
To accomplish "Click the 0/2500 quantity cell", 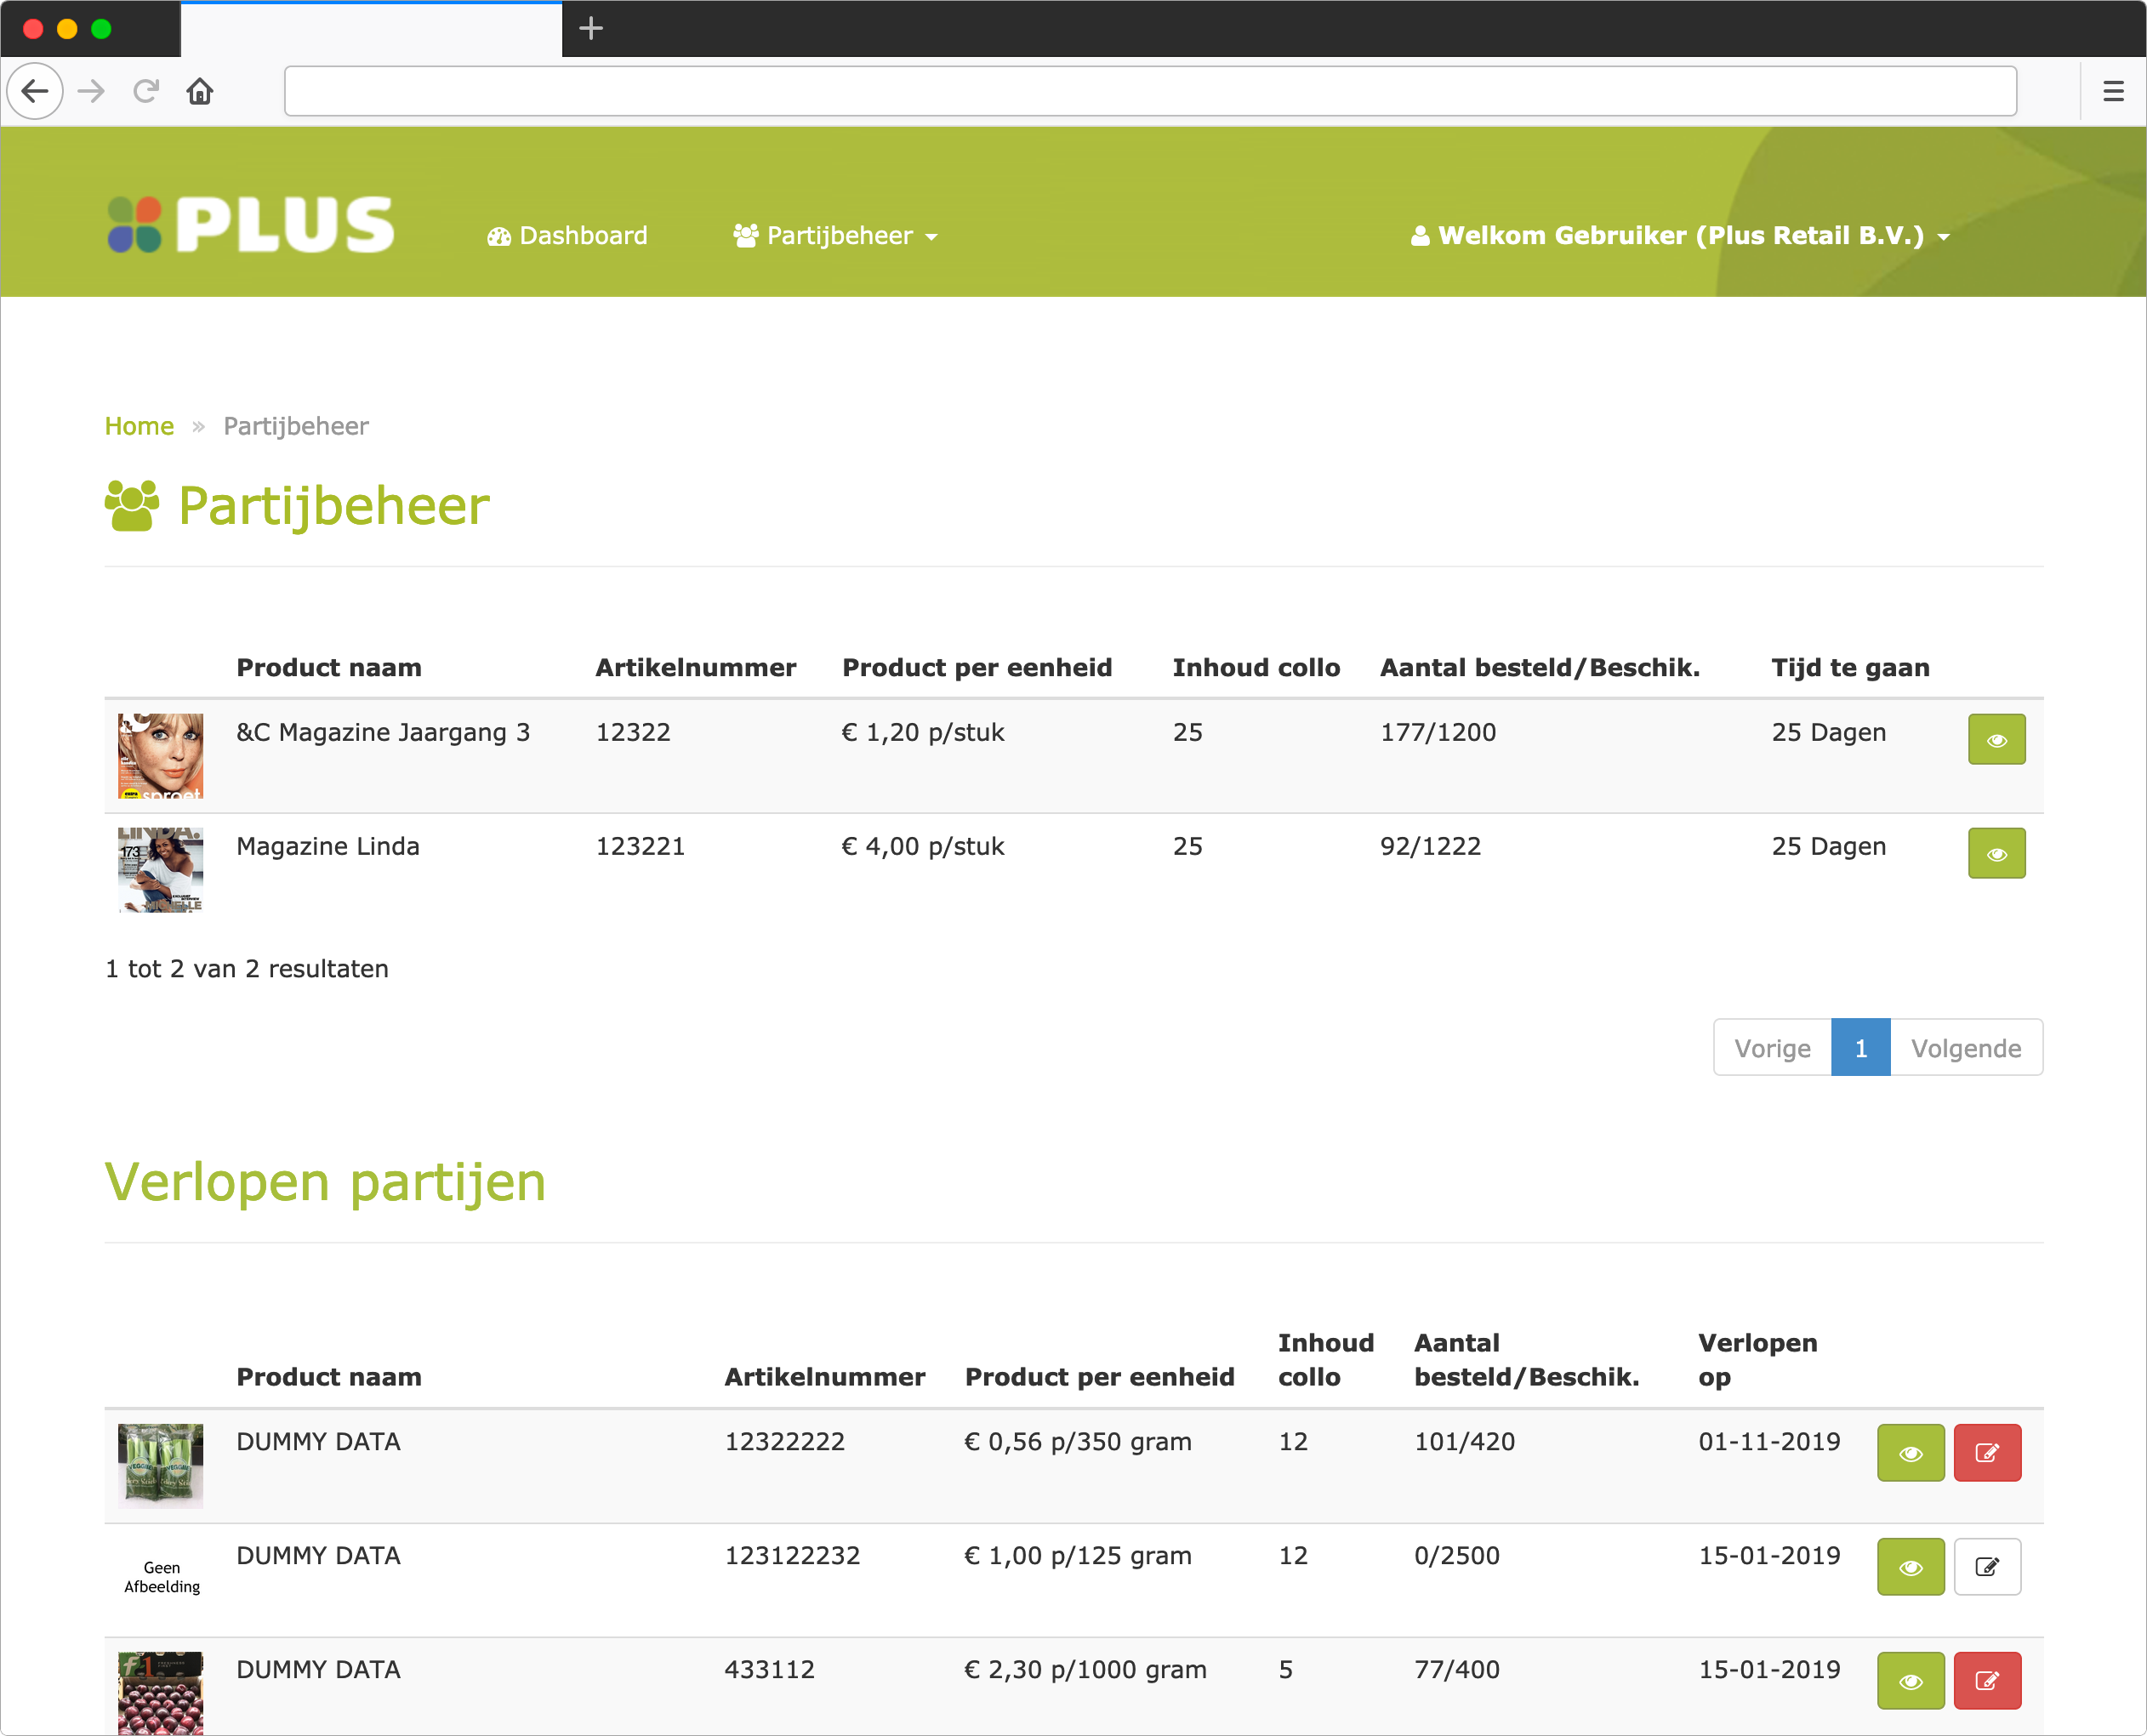I will coord(1456,1555).
